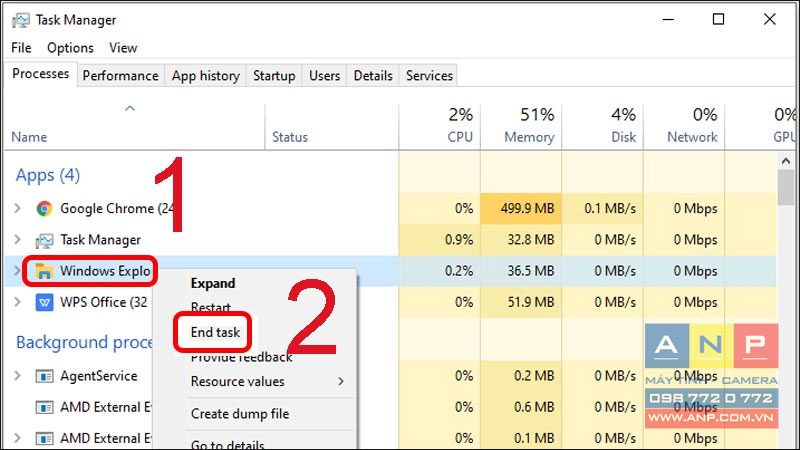The width and height of the screenshot is (800, 450).
Task: Expand the AgentService process row
Action: [x=17, y=376]
